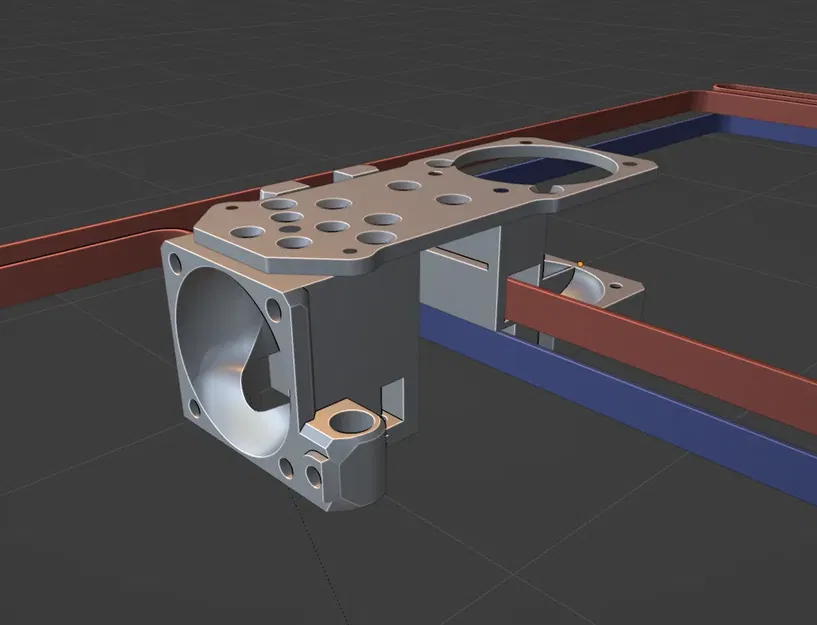The width and height of the screenshot is (817, 625).
Task: Click the small hole beside the motor cutout
Action: pyautogui.click(x=500, y=188)
